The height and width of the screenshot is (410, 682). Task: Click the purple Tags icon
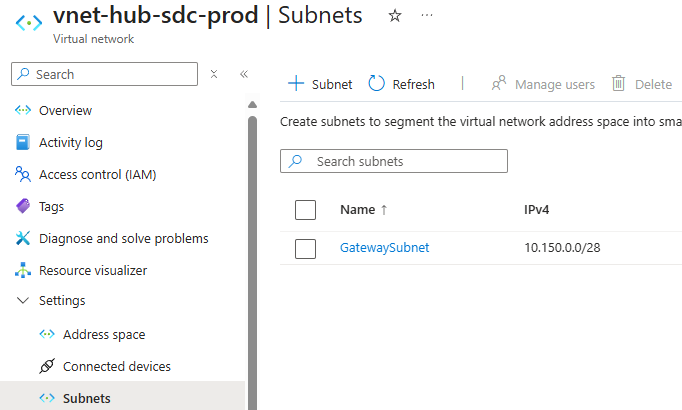click(x=23, y=206)
